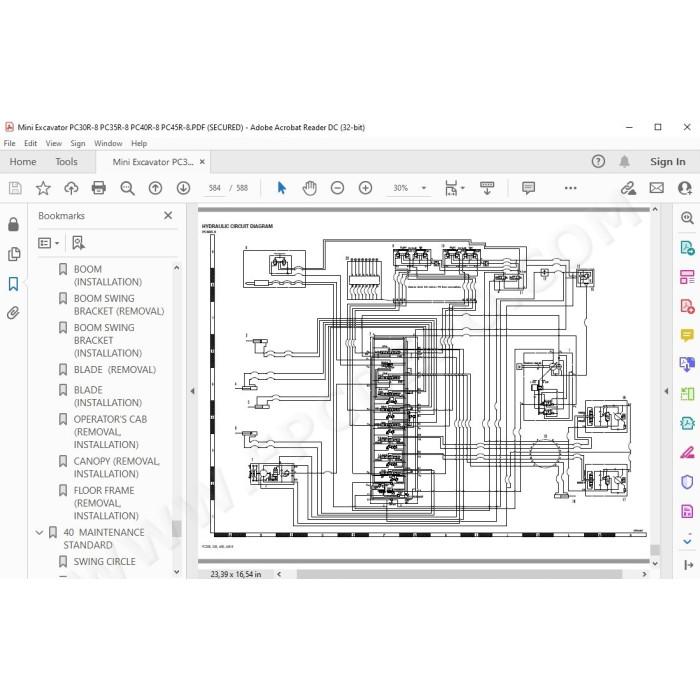Image resolution: width=700 pixels, height=700 pixels.
Task: Toggle scrolling mode icon
Action: coord(487,188)
